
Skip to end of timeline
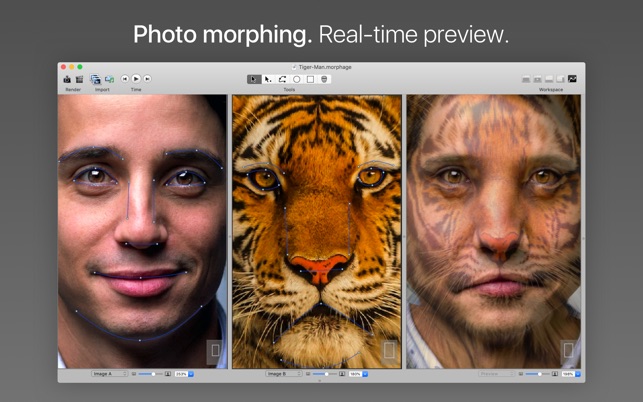pos(147,79)
